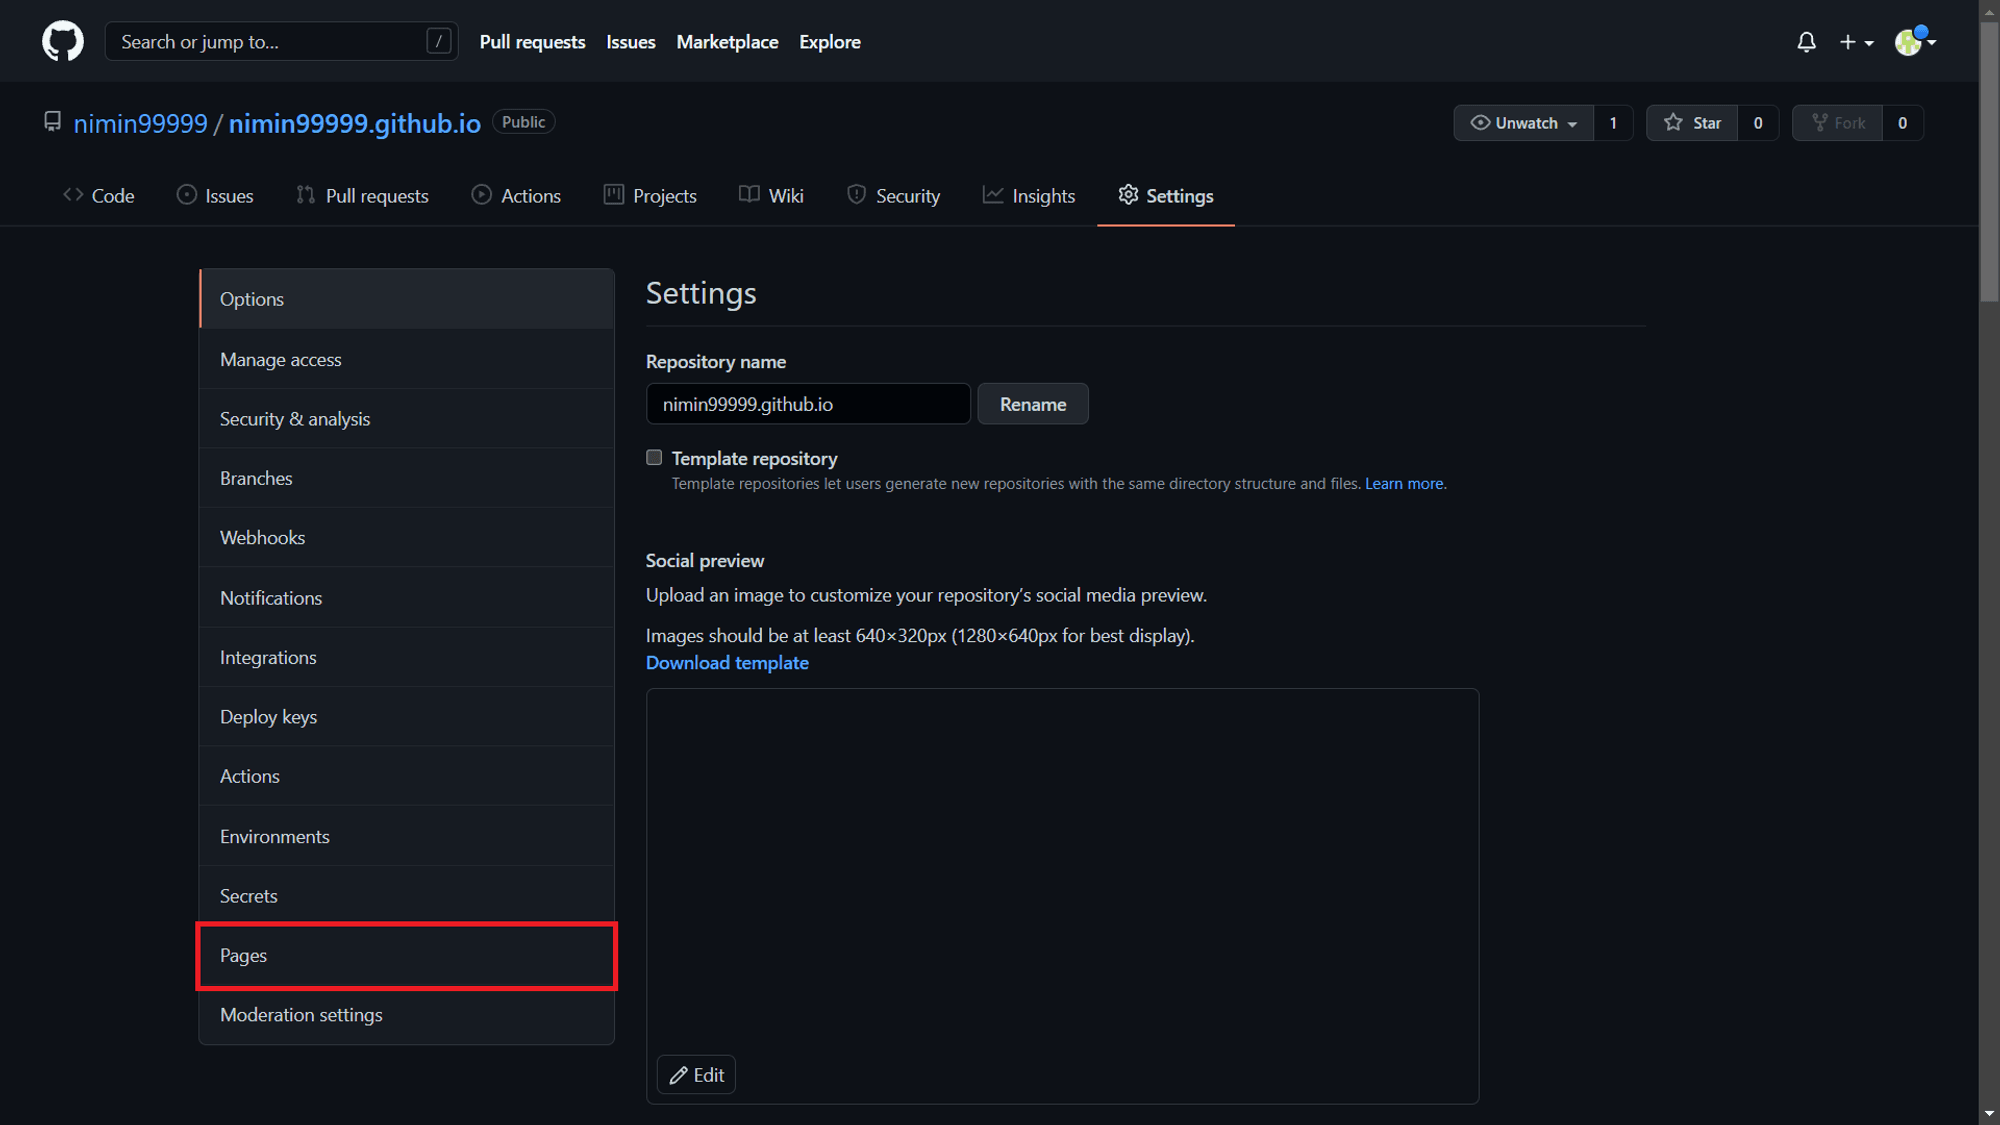Screen dimensions: 2000x1125
Task: Open Deploy keys settings
Action: click(x=406, y=716)
